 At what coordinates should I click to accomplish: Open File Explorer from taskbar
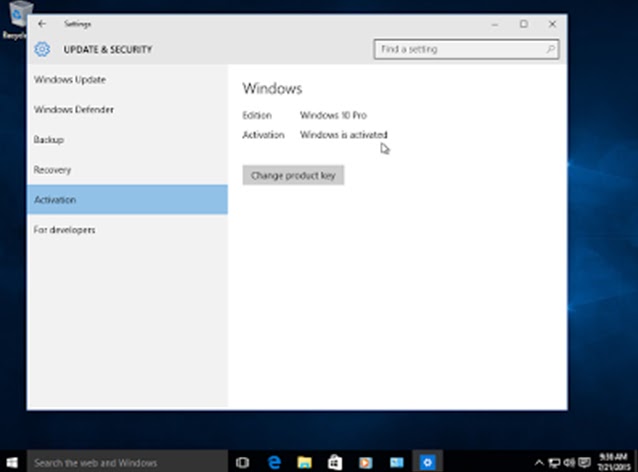tap(304, 462)
